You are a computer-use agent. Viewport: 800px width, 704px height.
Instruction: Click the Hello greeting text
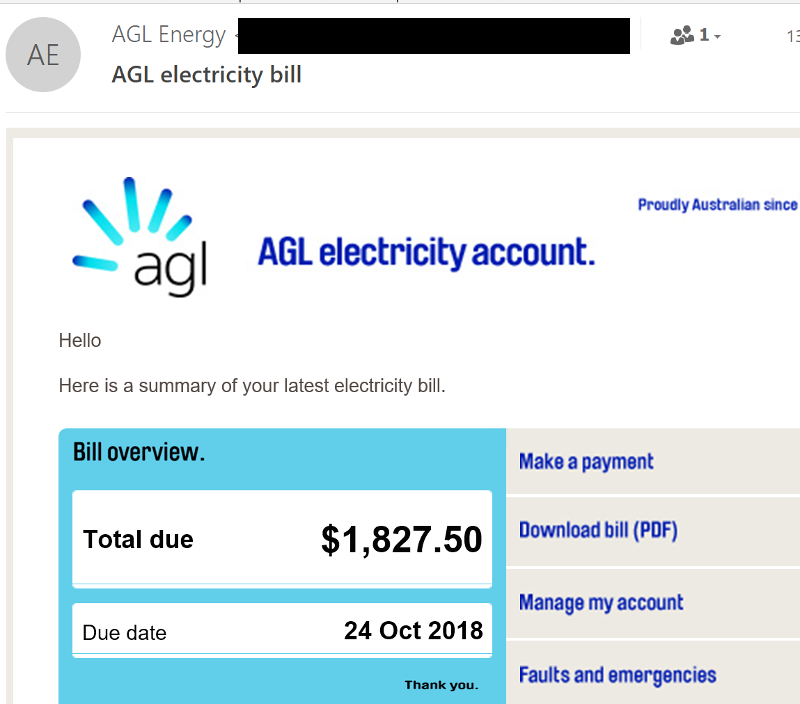tap(80, 340)
